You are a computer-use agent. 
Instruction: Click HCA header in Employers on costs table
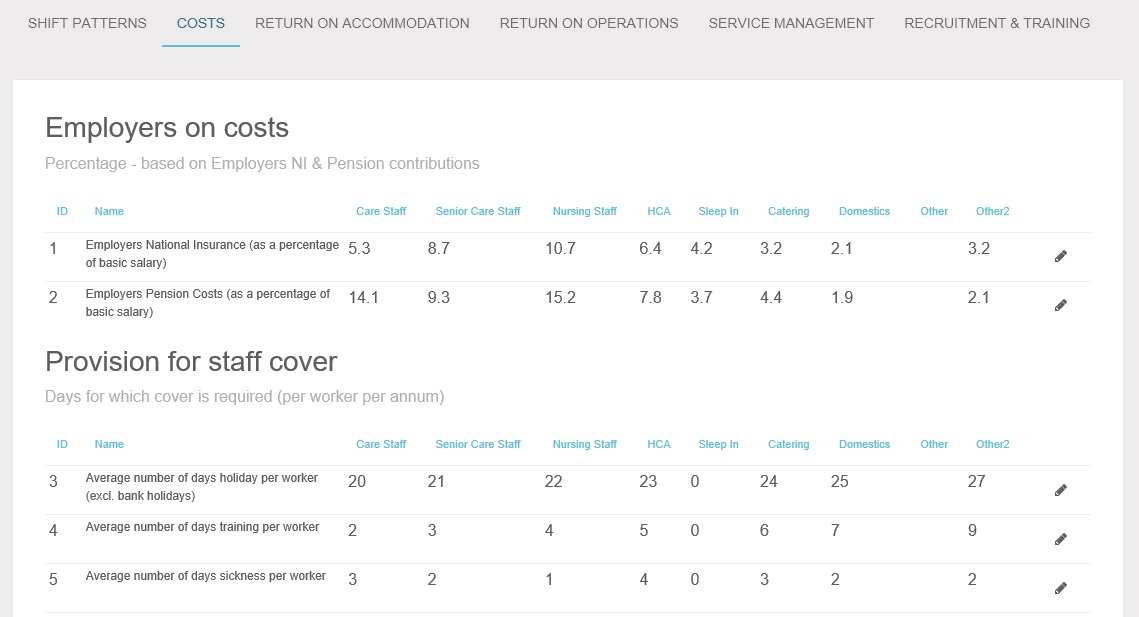point(659,211)
